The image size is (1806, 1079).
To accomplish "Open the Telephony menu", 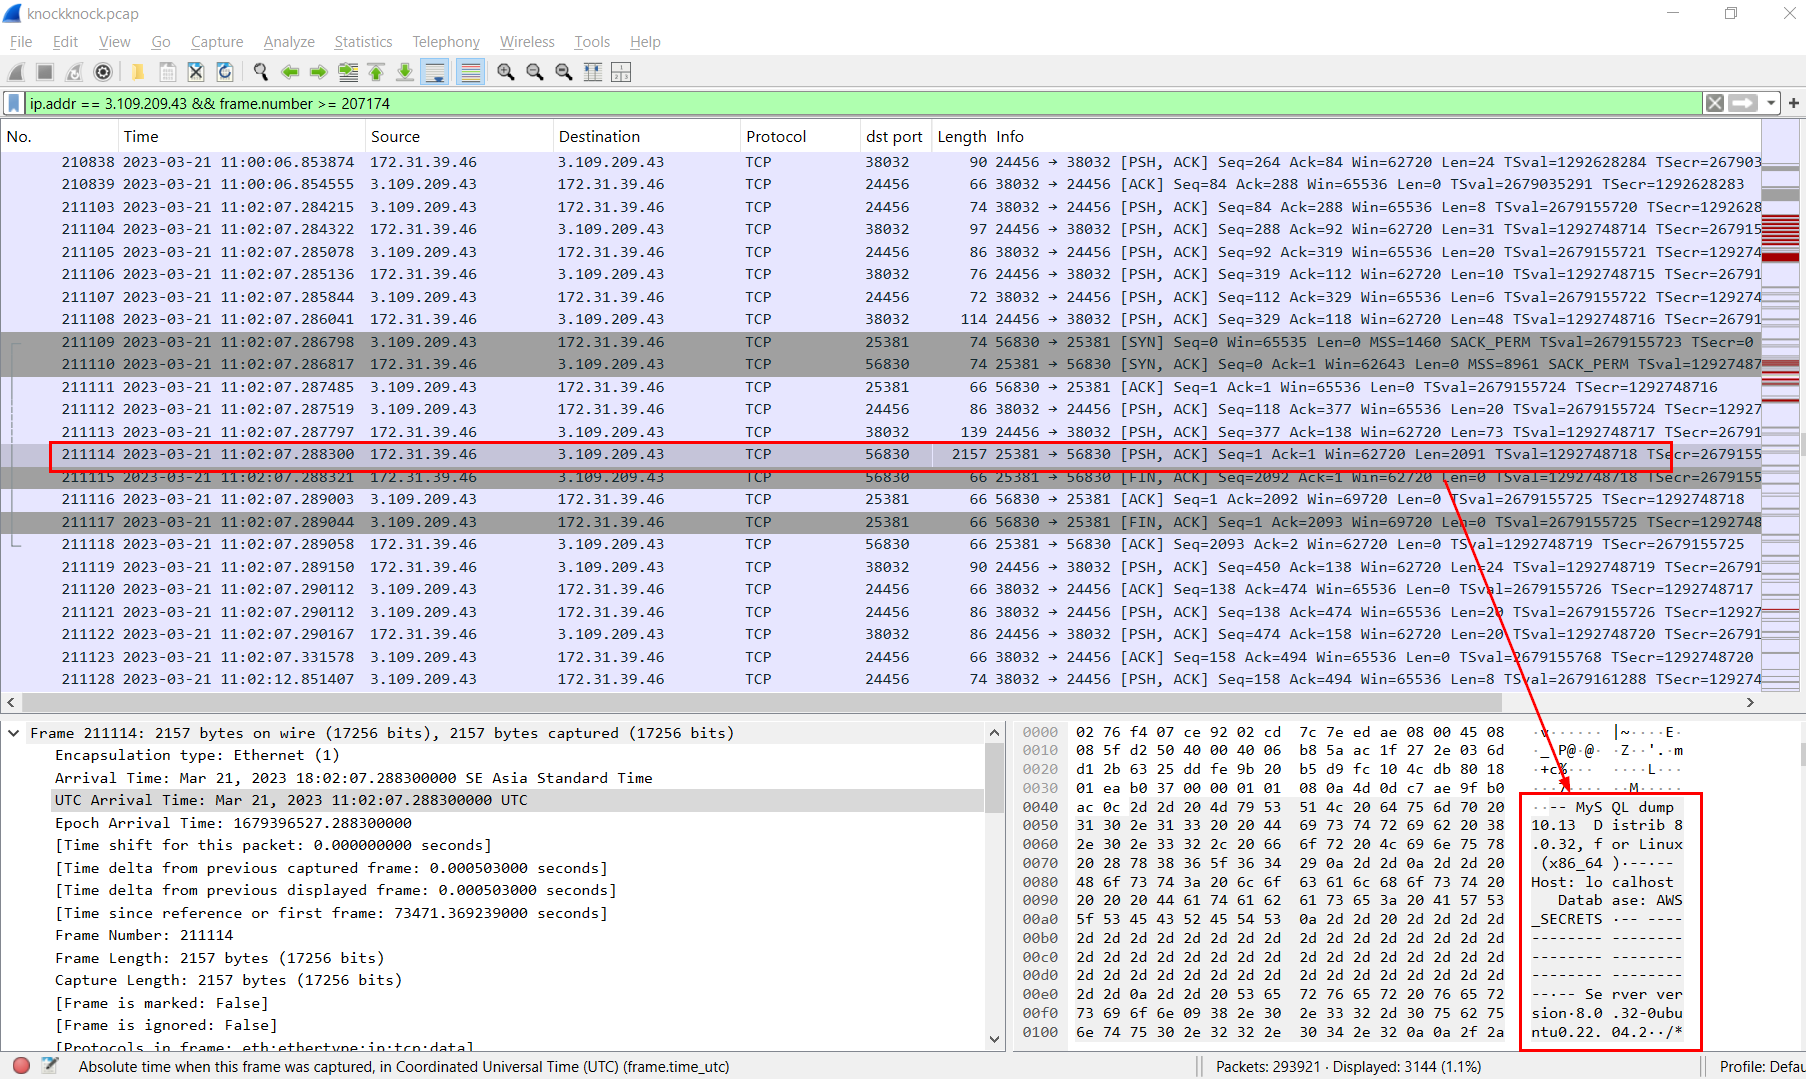I will click(x=446, y=42).
